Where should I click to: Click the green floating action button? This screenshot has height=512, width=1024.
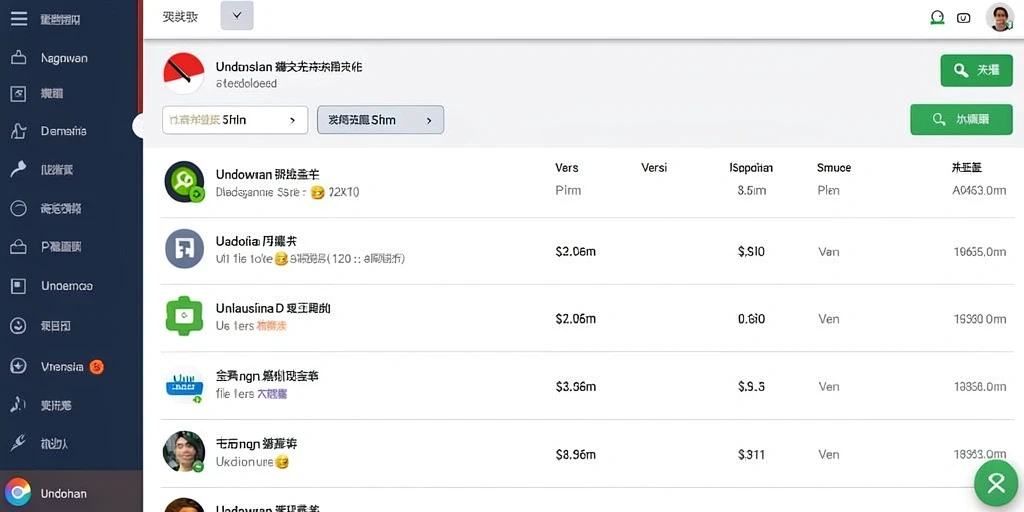point(995,483)
